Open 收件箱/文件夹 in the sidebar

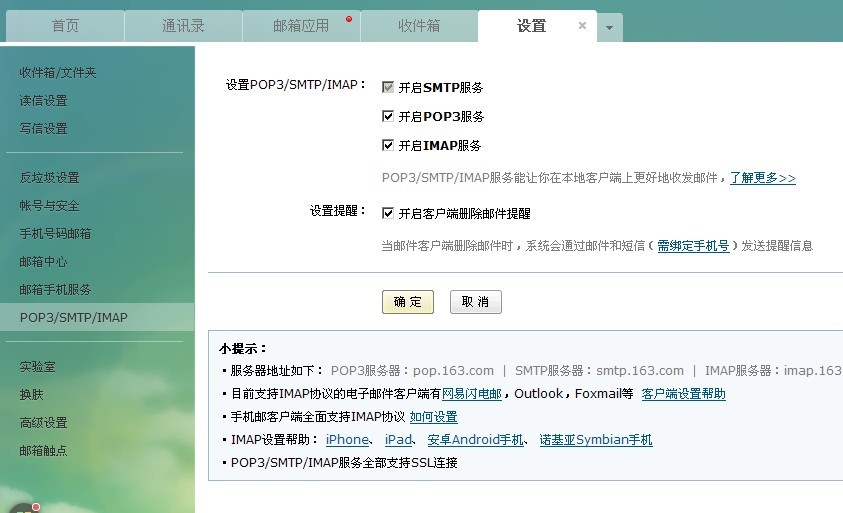coord(58,73)
